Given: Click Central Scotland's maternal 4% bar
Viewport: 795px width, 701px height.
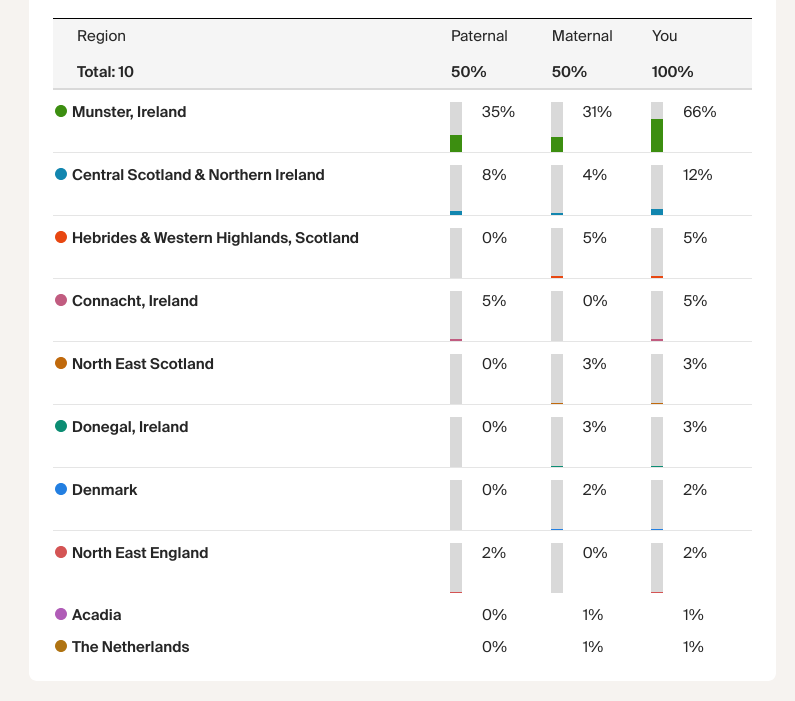Looking at the screenshot, I should 557,190.
